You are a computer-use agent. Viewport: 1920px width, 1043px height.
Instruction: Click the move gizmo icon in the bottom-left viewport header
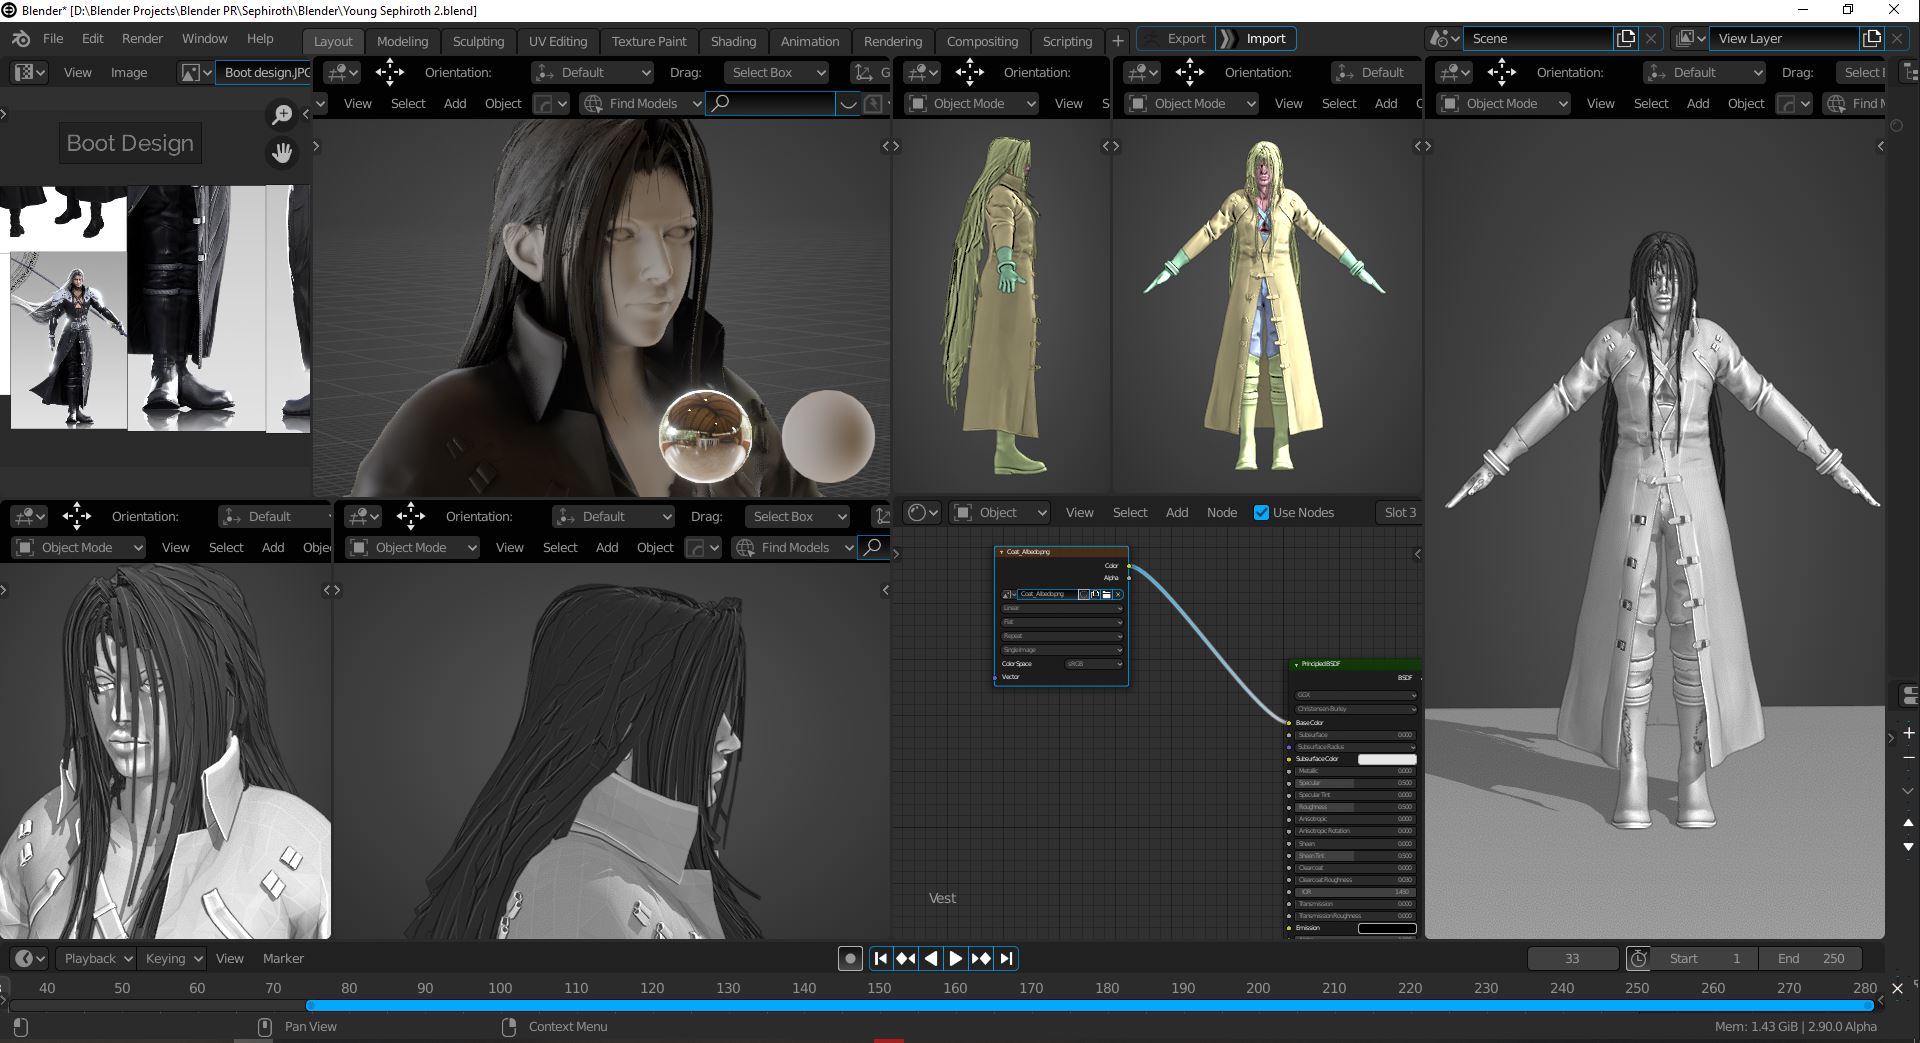click(x=77, y=516)
